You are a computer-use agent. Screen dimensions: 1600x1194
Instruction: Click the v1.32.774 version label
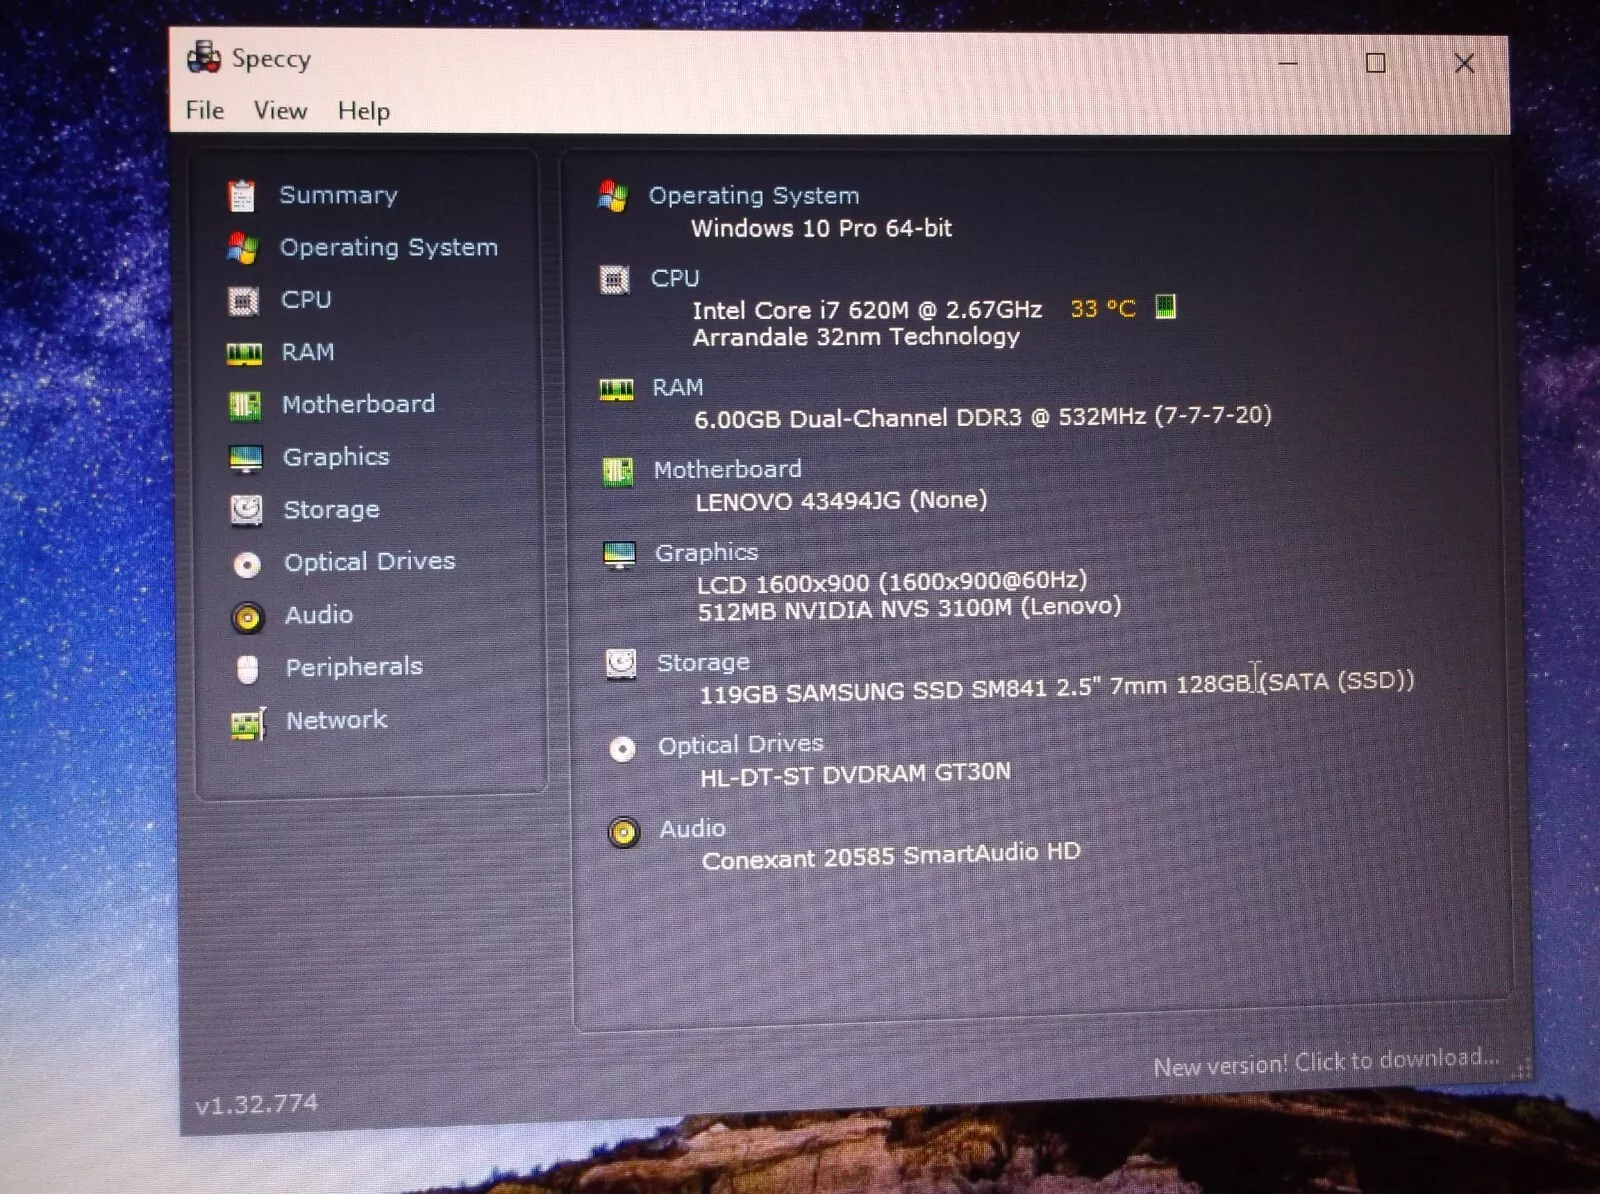(x=256, y=1105)
